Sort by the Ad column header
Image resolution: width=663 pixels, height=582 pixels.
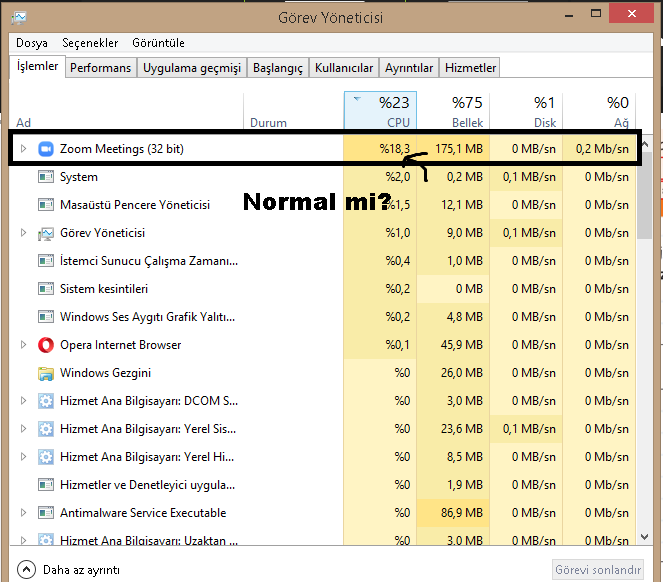[x=126, y=110]
